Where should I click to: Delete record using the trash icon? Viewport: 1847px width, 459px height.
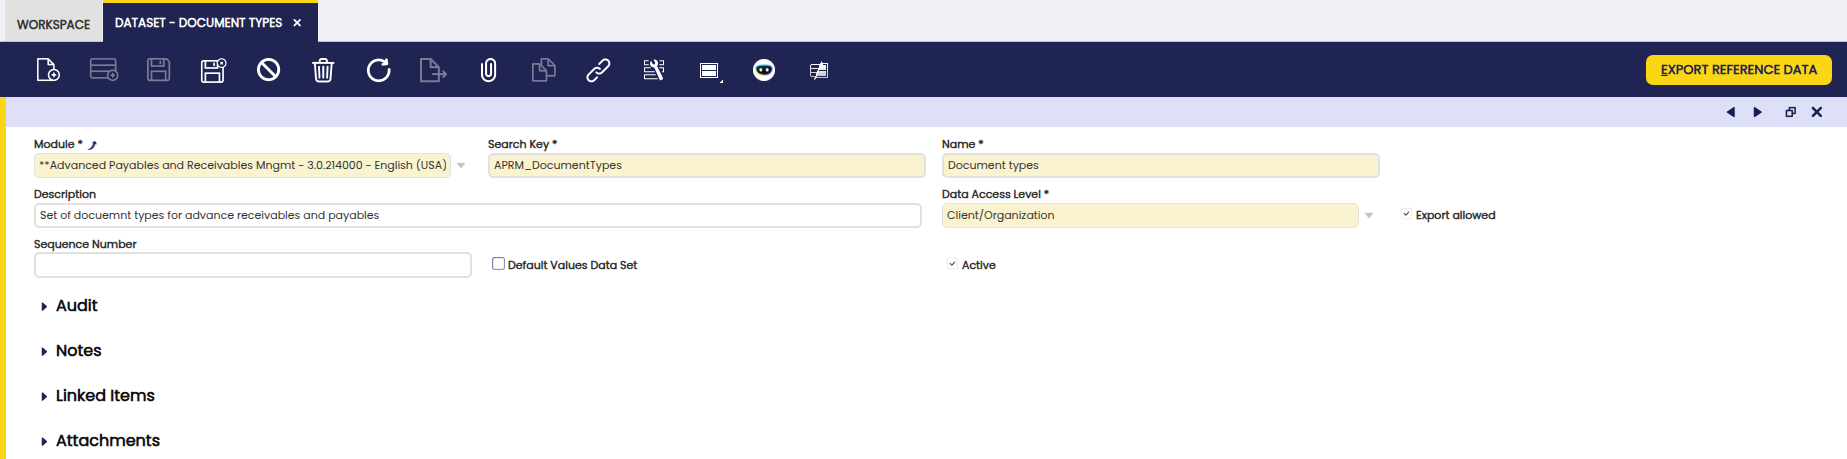tap(323, 70)
